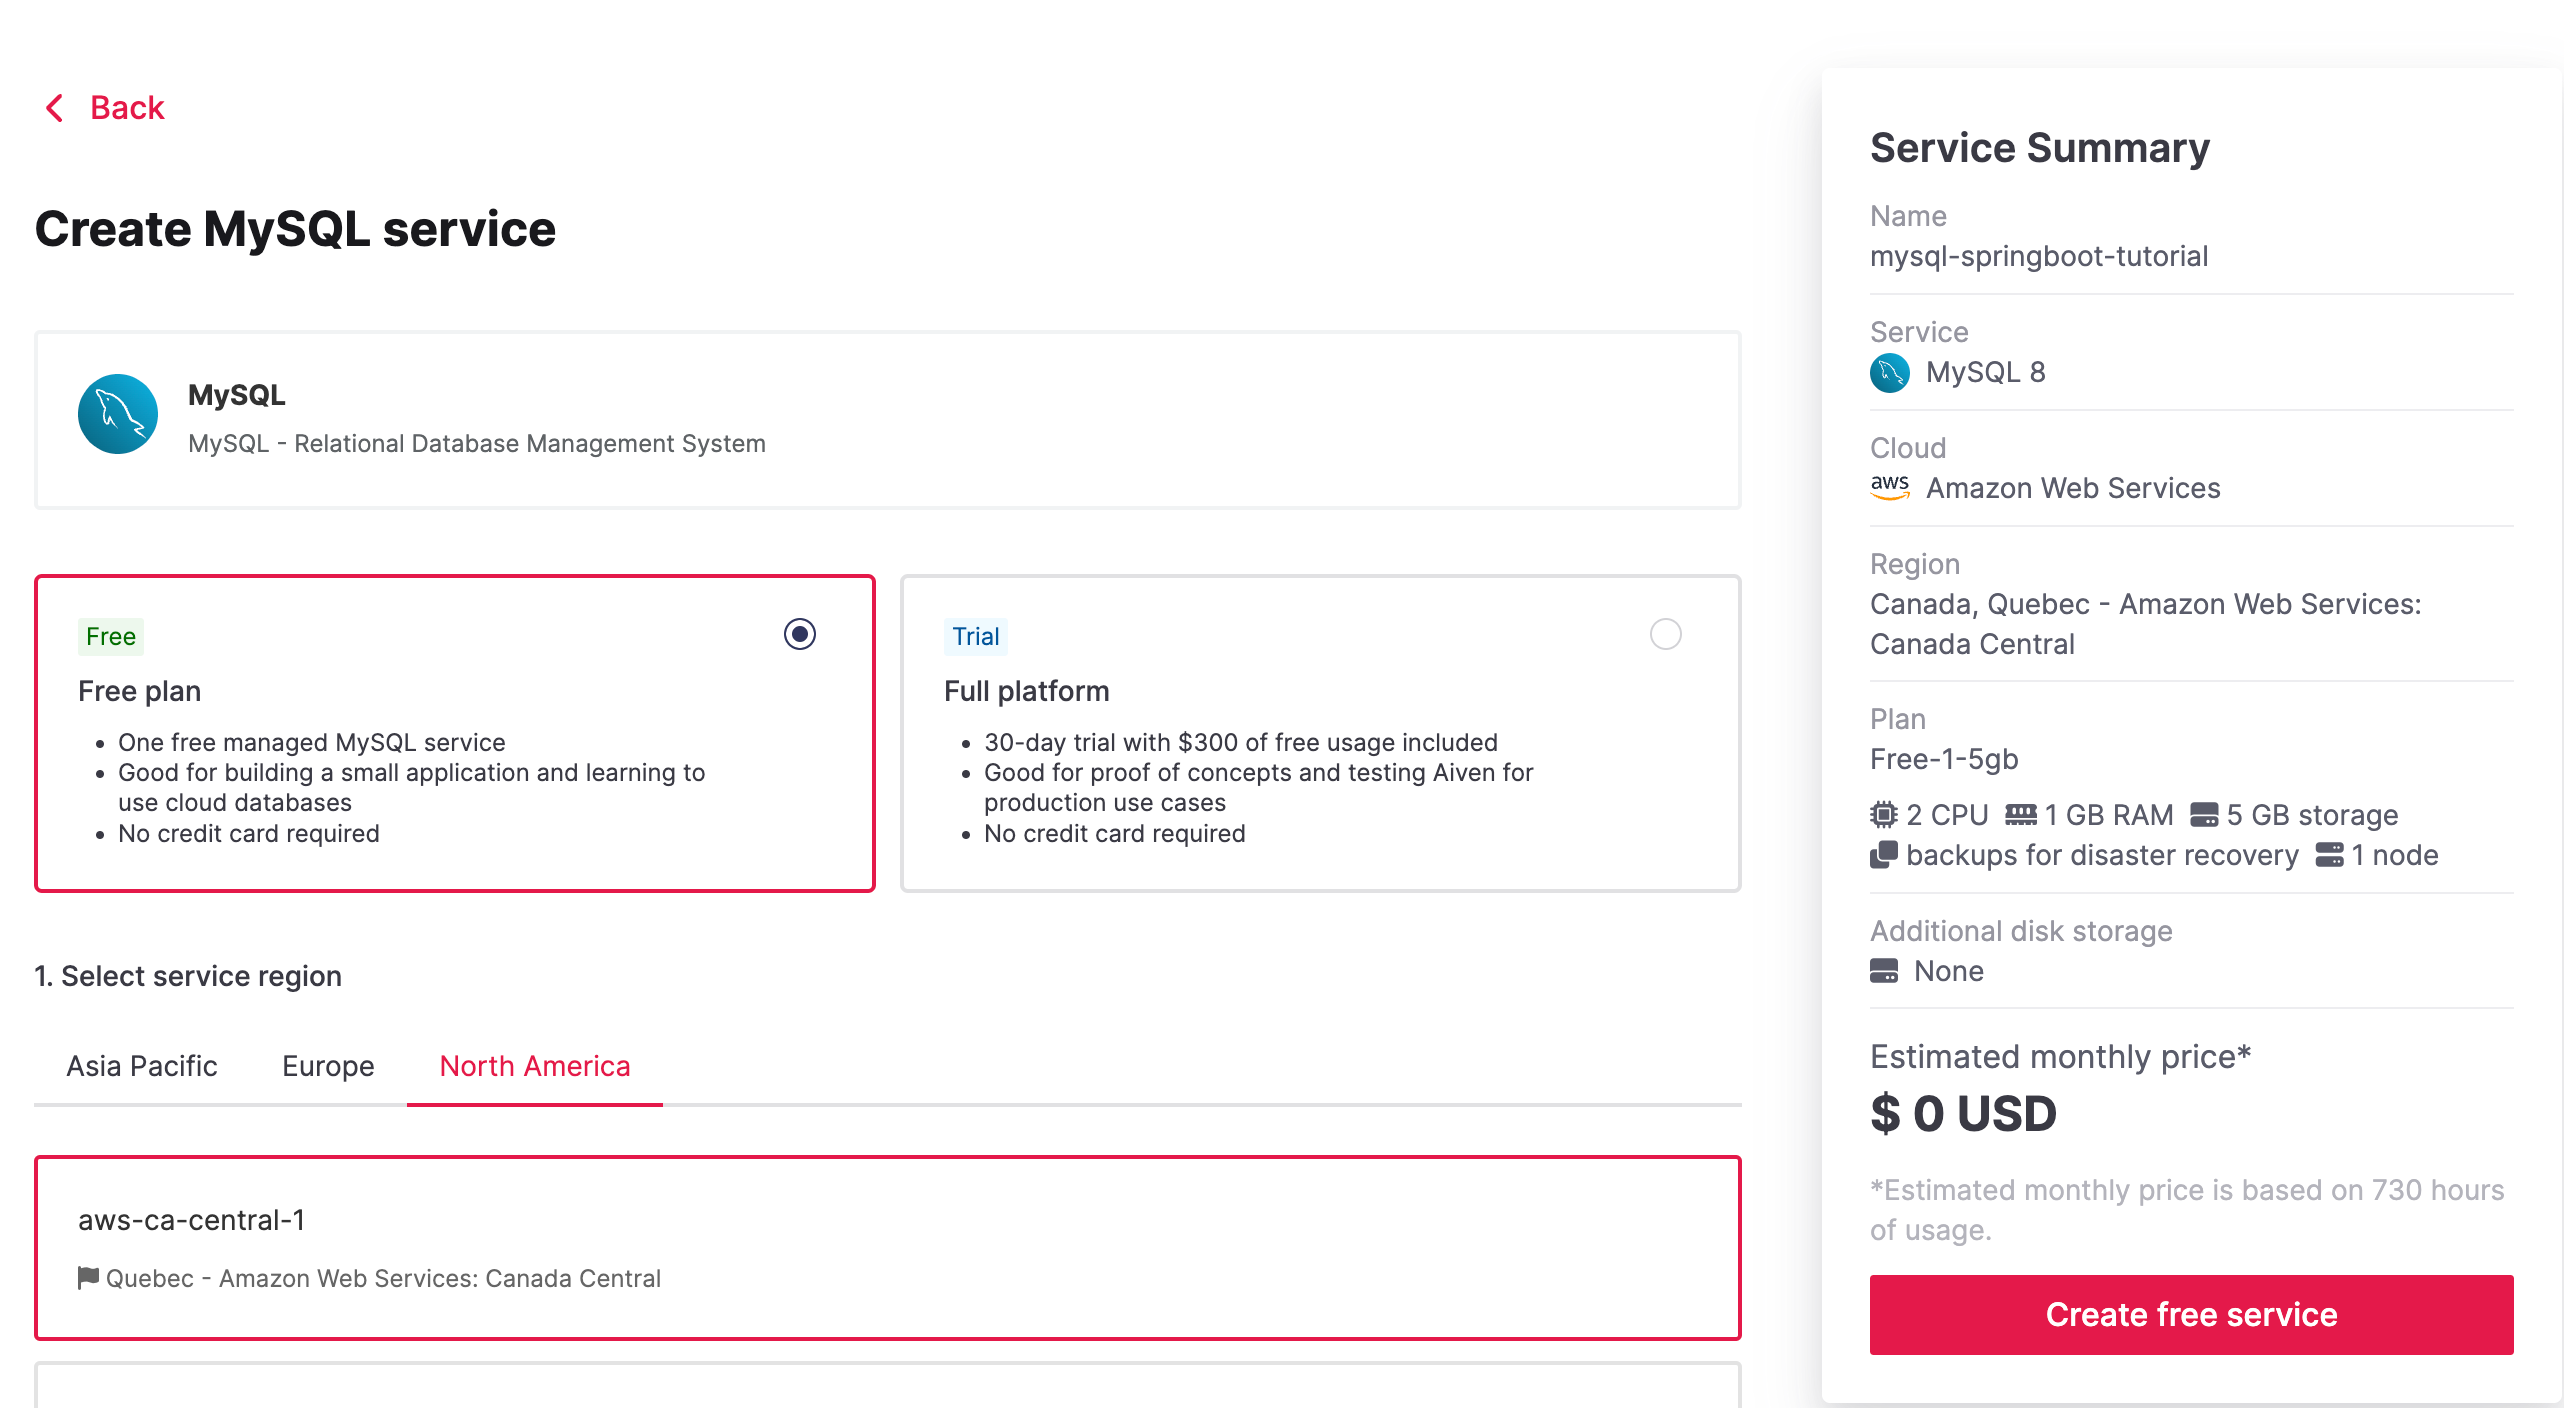Click the storage icon next to 5 GB storage

point(2204,815)
